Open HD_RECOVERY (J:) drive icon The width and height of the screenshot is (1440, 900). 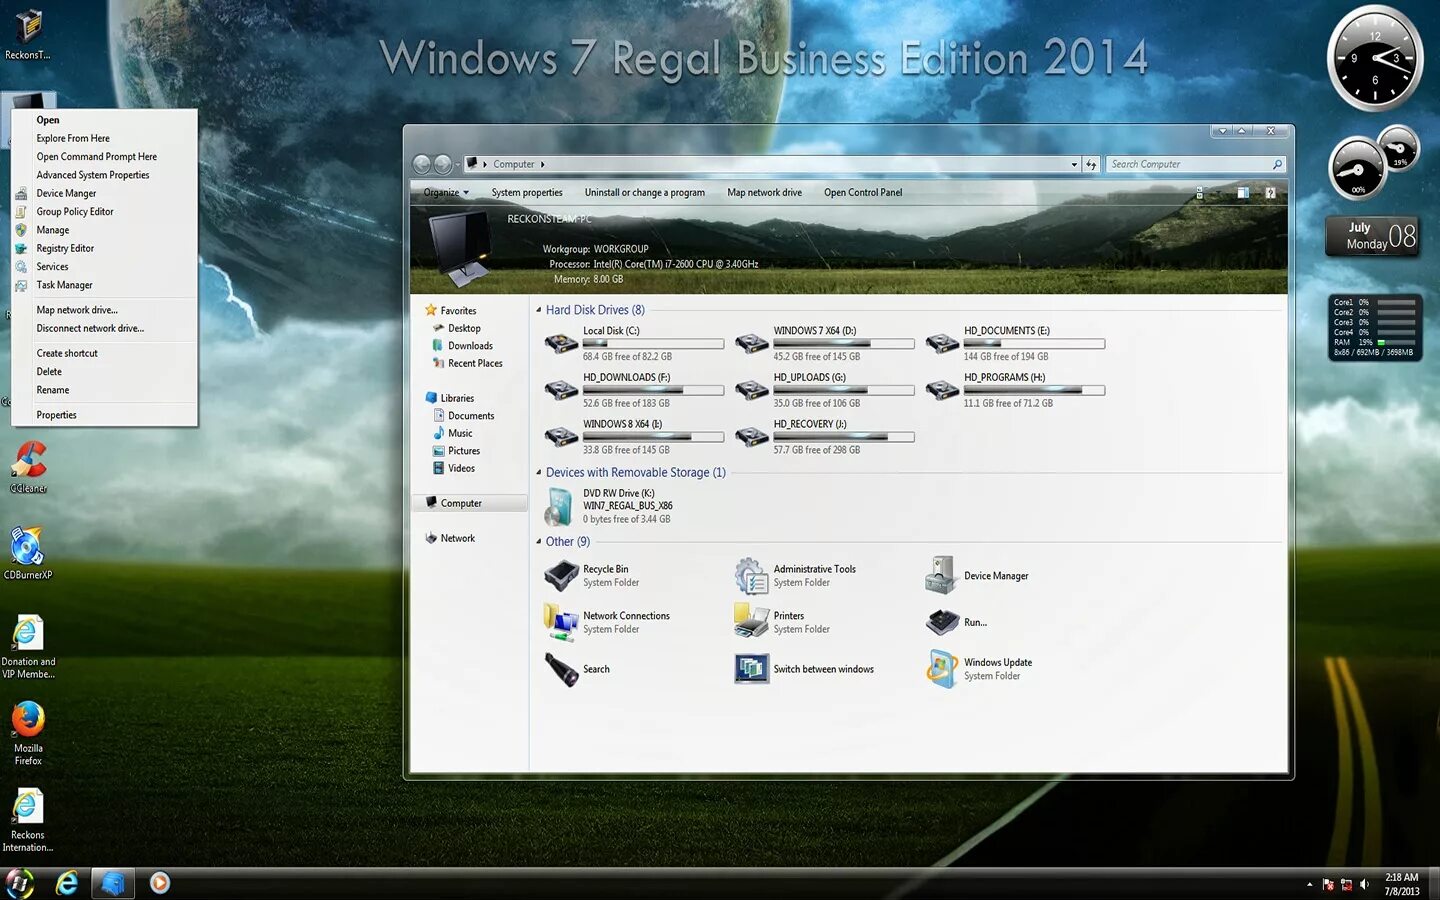click(x=751, y=437)
